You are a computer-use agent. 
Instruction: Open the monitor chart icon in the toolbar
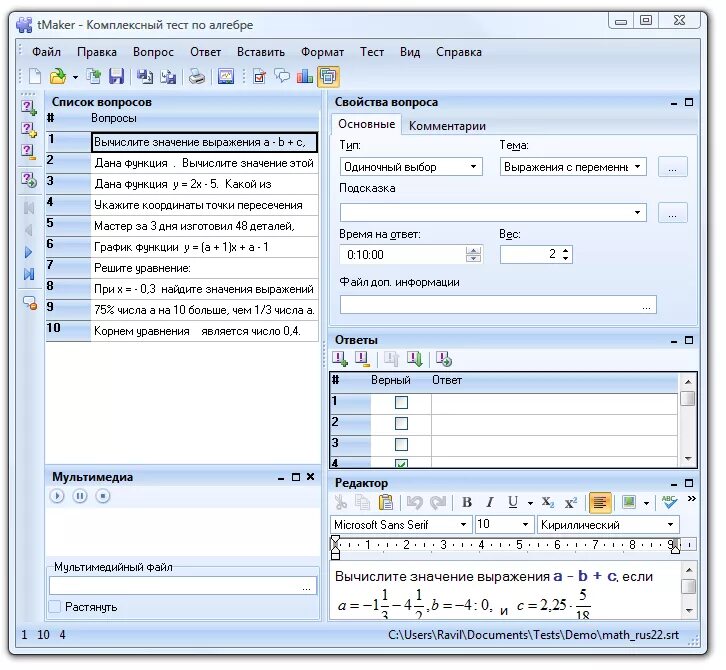tap(226, 76)
